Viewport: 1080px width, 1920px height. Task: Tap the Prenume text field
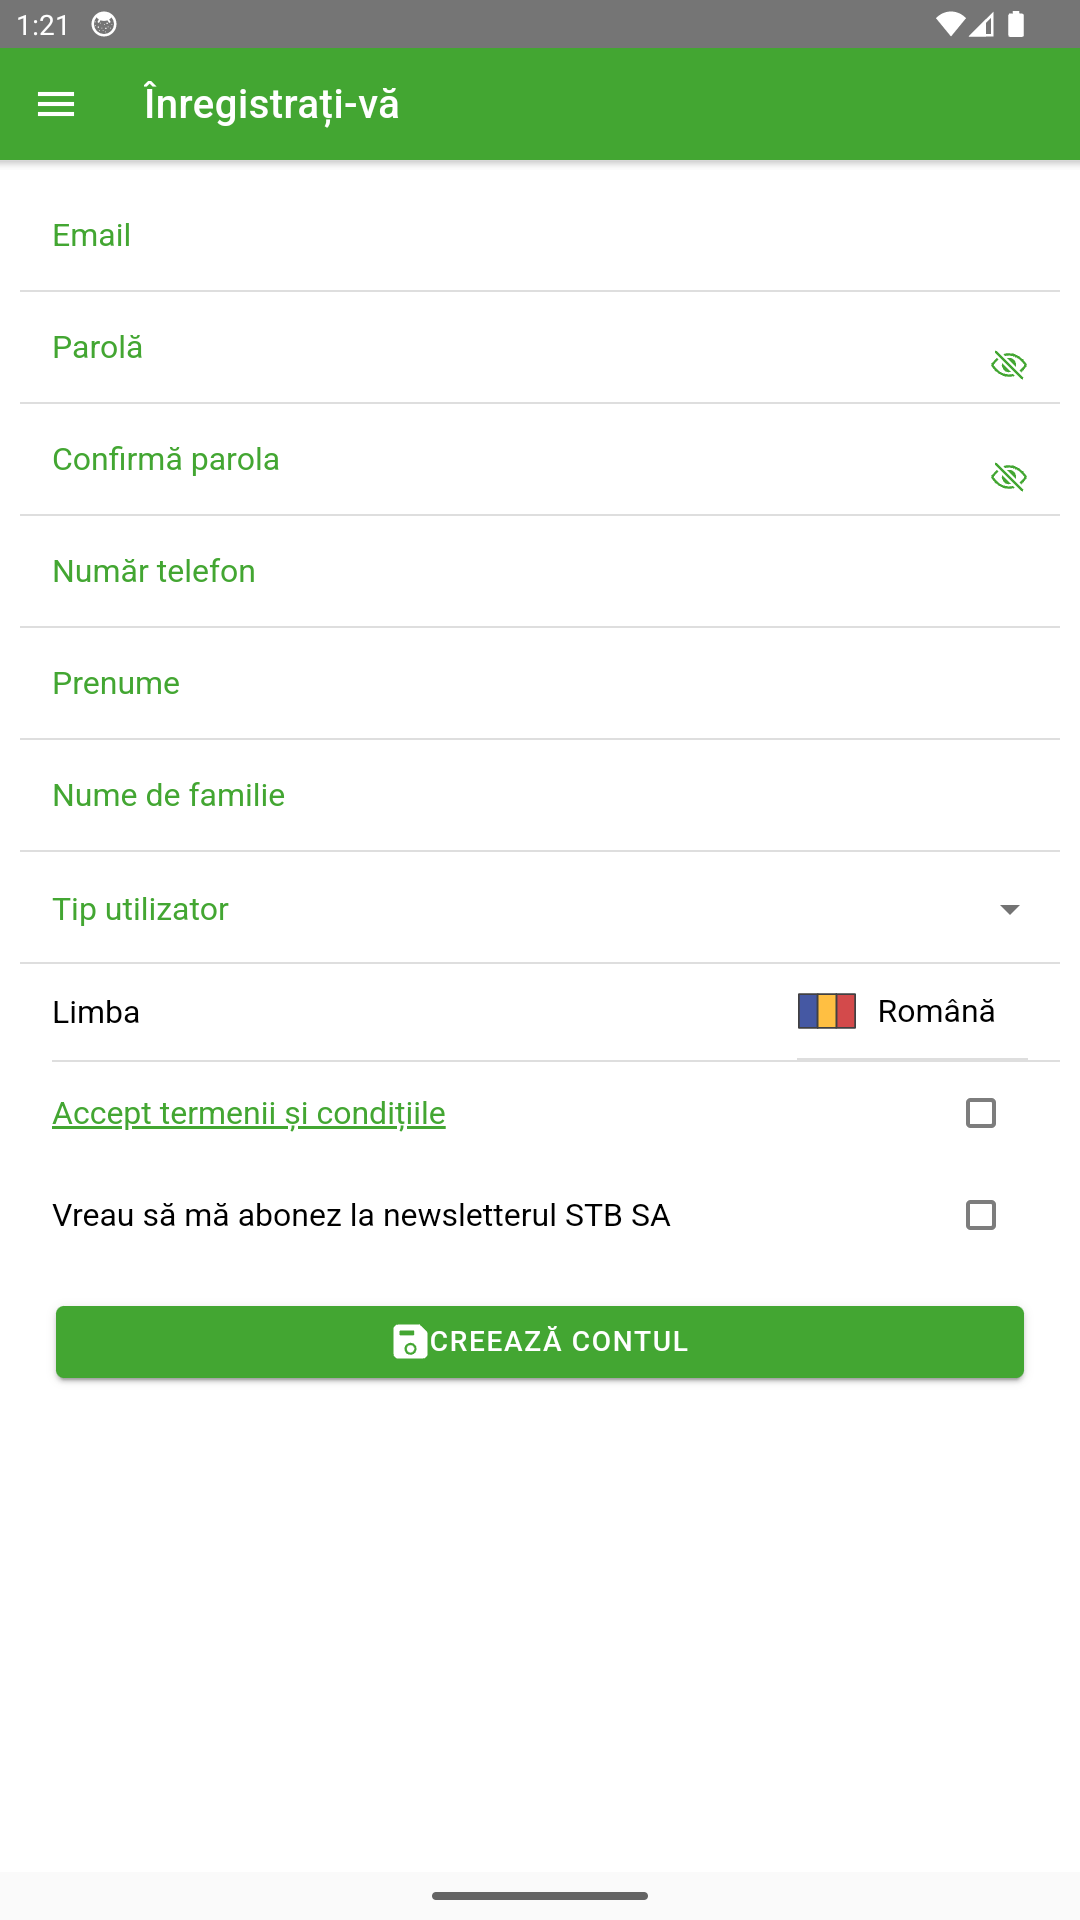coord(540,684)
